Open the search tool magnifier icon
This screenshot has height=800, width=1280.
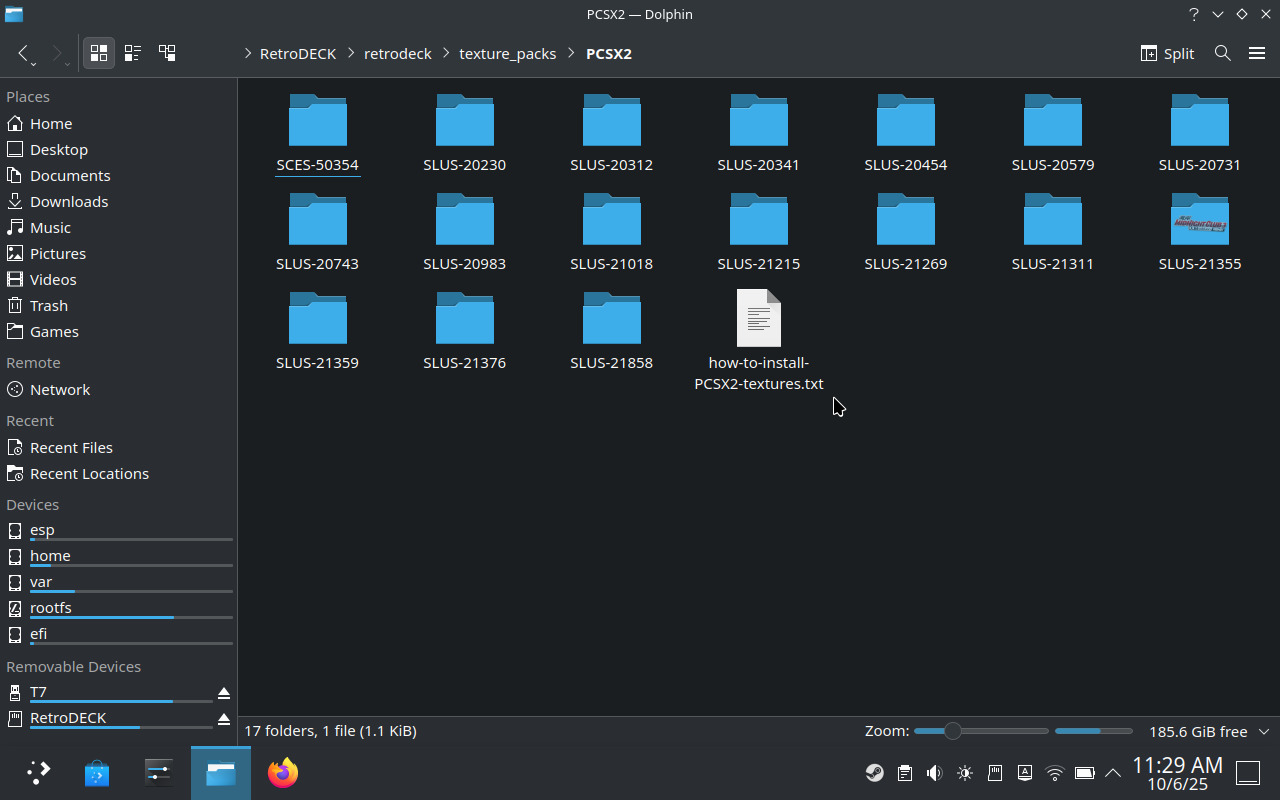pyautogui.click(x=1222, y=53)
